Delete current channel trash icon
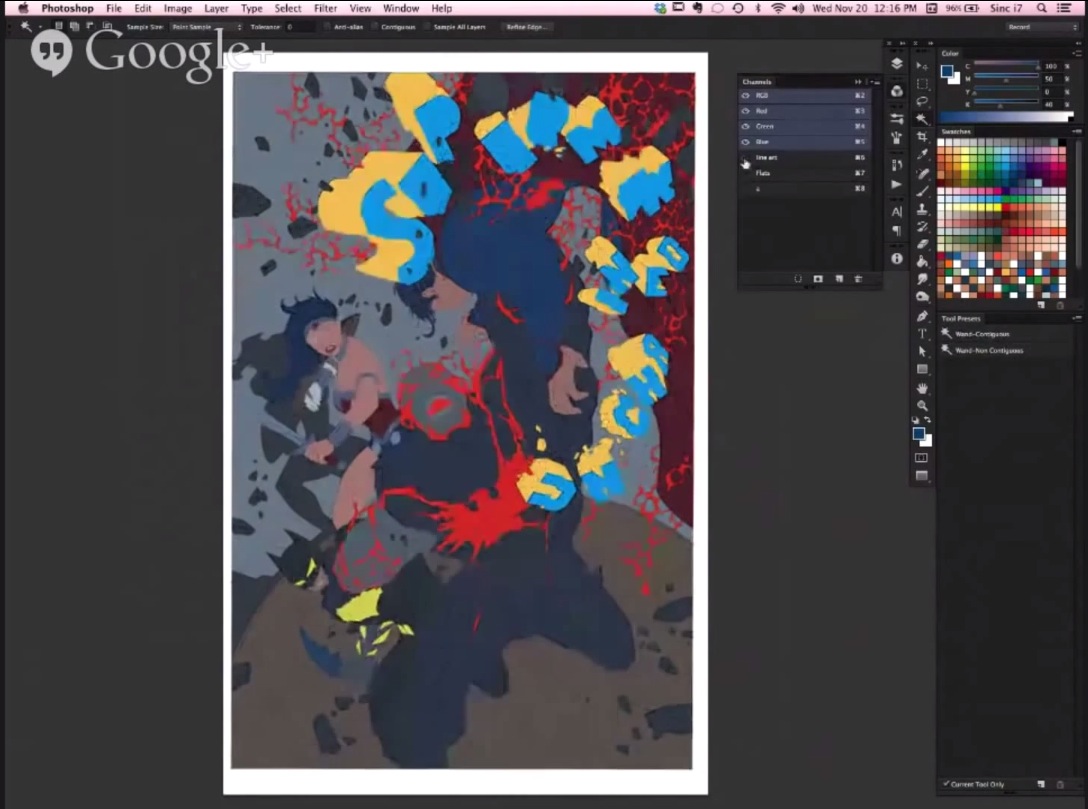 point(858,279)
